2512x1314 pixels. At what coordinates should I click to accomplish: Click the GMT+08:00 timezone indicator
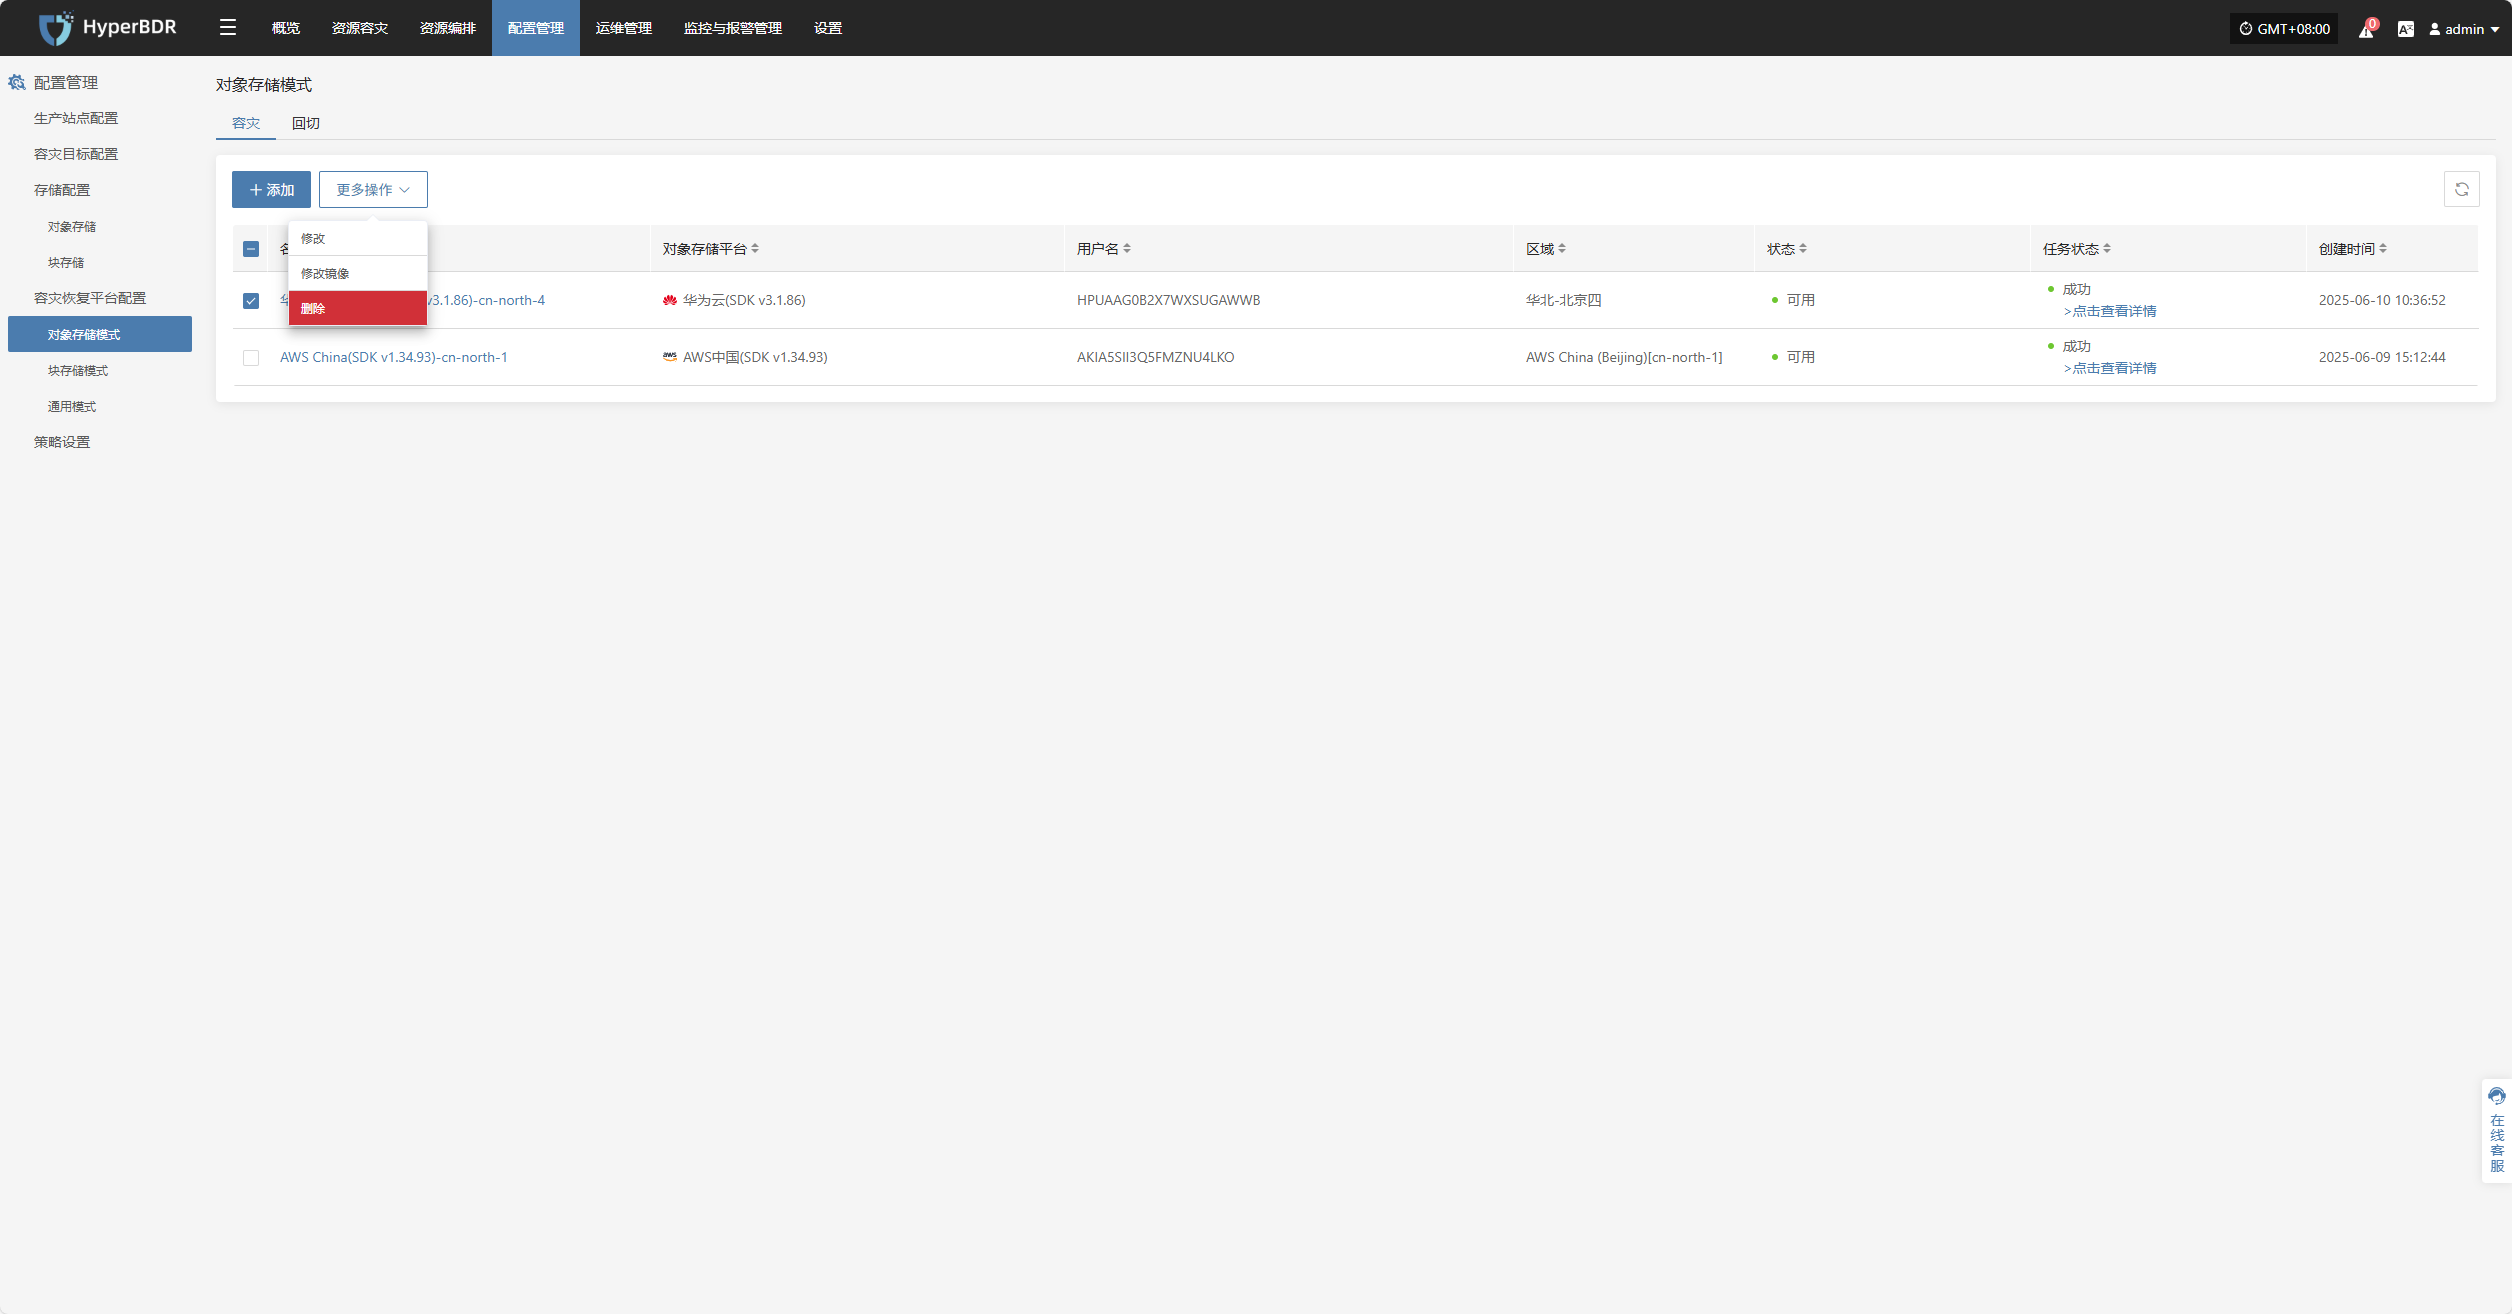[2284, 29]
